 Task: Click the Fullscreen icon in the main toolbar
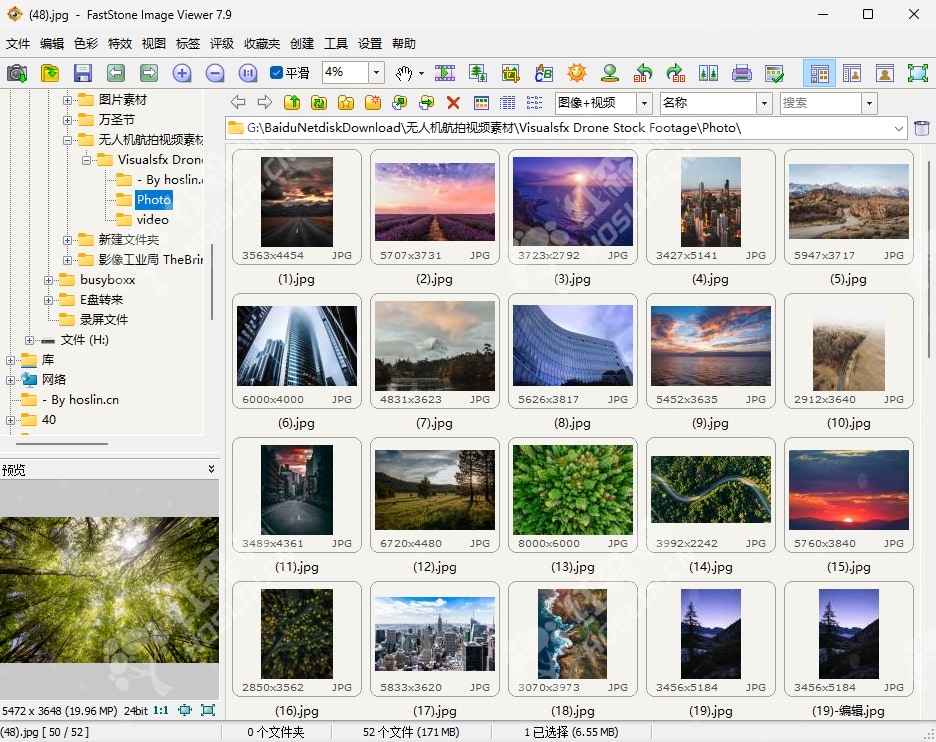coord(917,73)
